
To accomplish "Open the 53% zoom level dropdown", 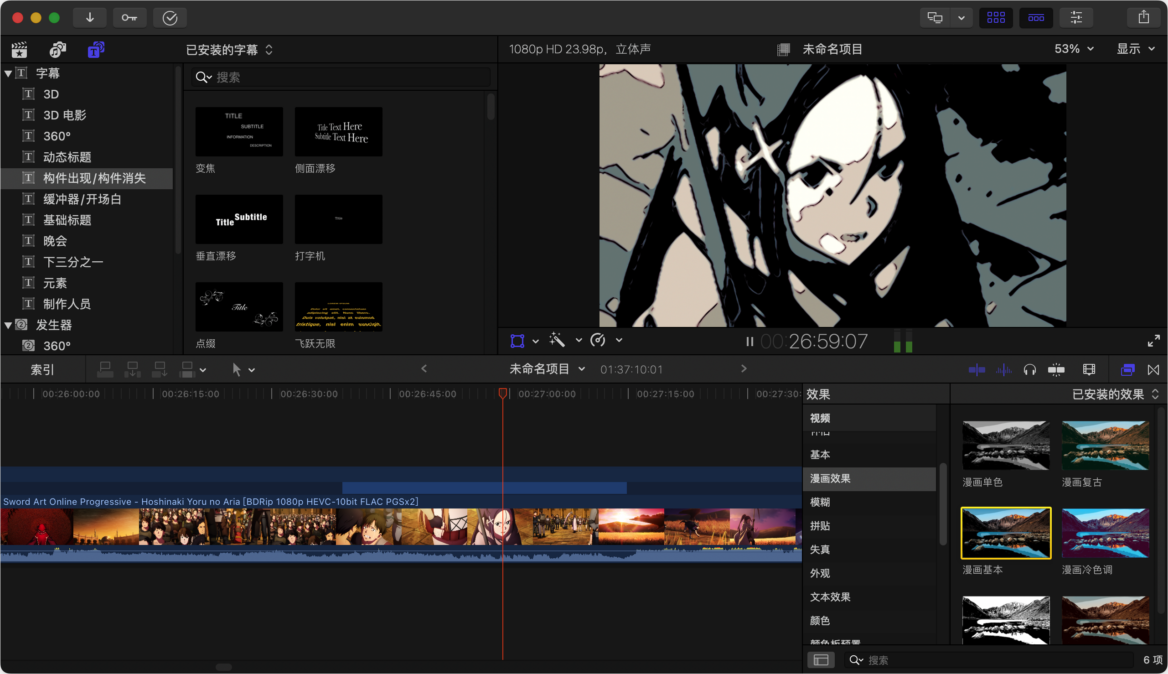I will pos(1073,49).
